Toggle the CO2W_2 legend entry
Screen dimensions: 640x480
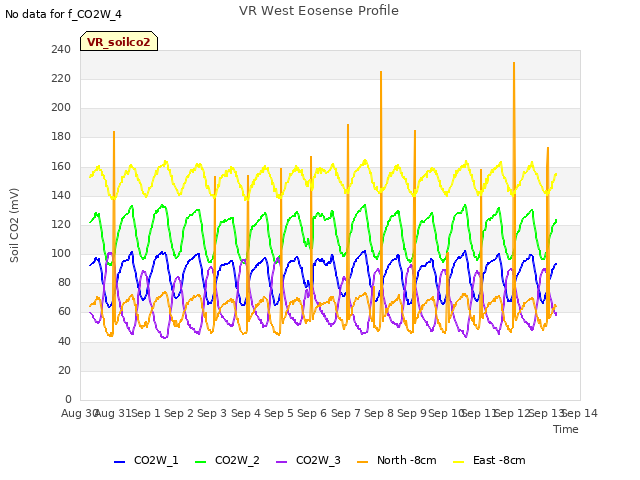[227, 461]
